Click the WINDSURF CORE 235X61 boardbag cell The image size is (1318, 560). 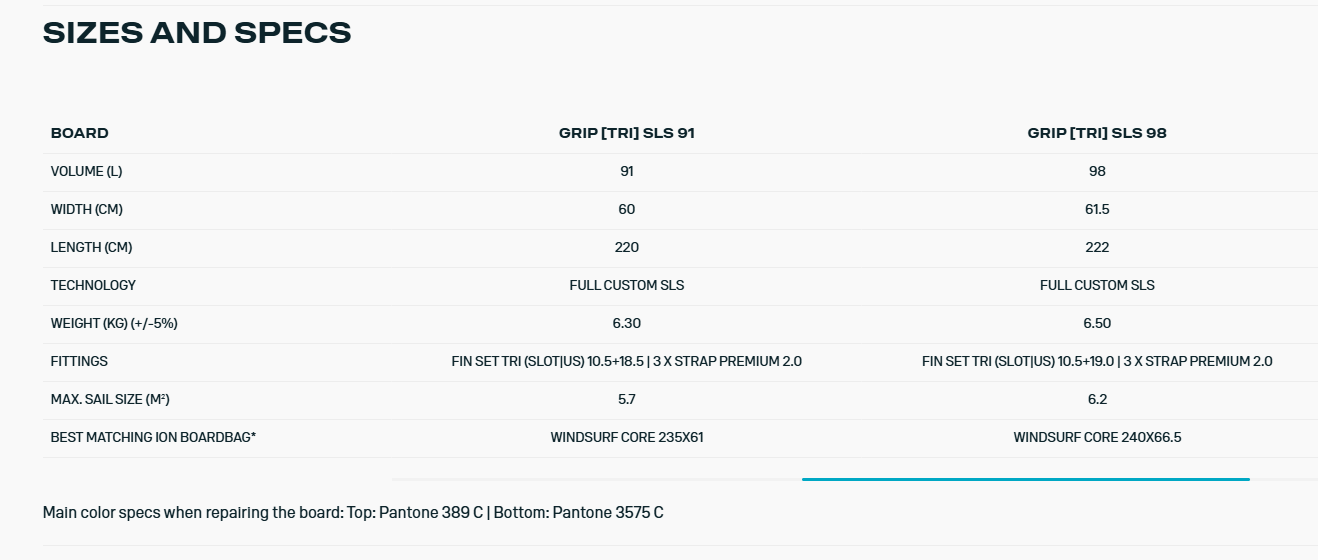tap(627, 437)
